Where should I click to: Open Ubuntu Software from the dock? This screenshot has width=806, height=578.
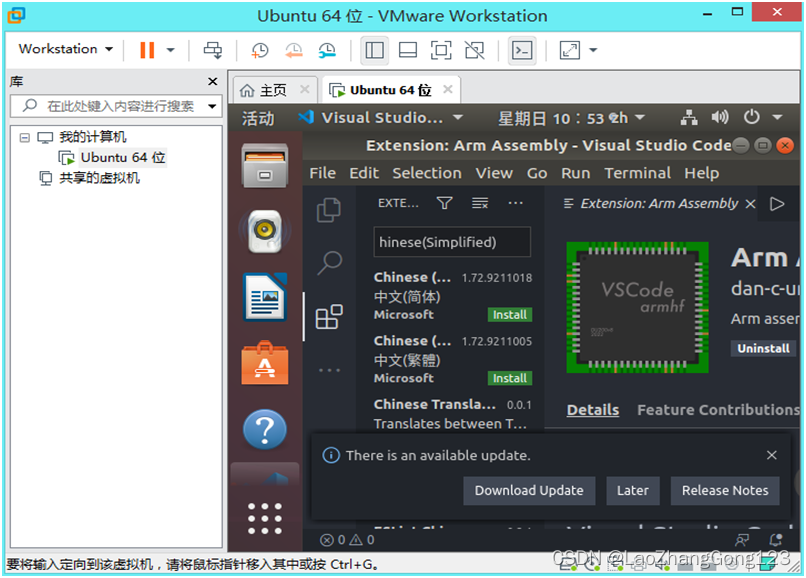(265, 363)
